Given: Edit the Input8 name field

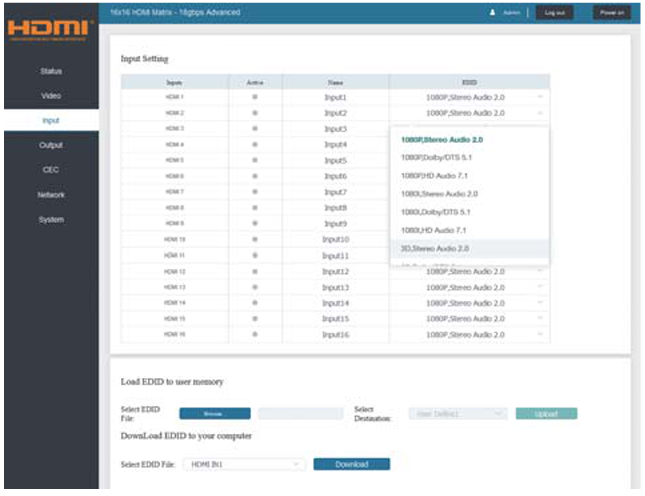Looking at the screenshot, I should 336,208.
